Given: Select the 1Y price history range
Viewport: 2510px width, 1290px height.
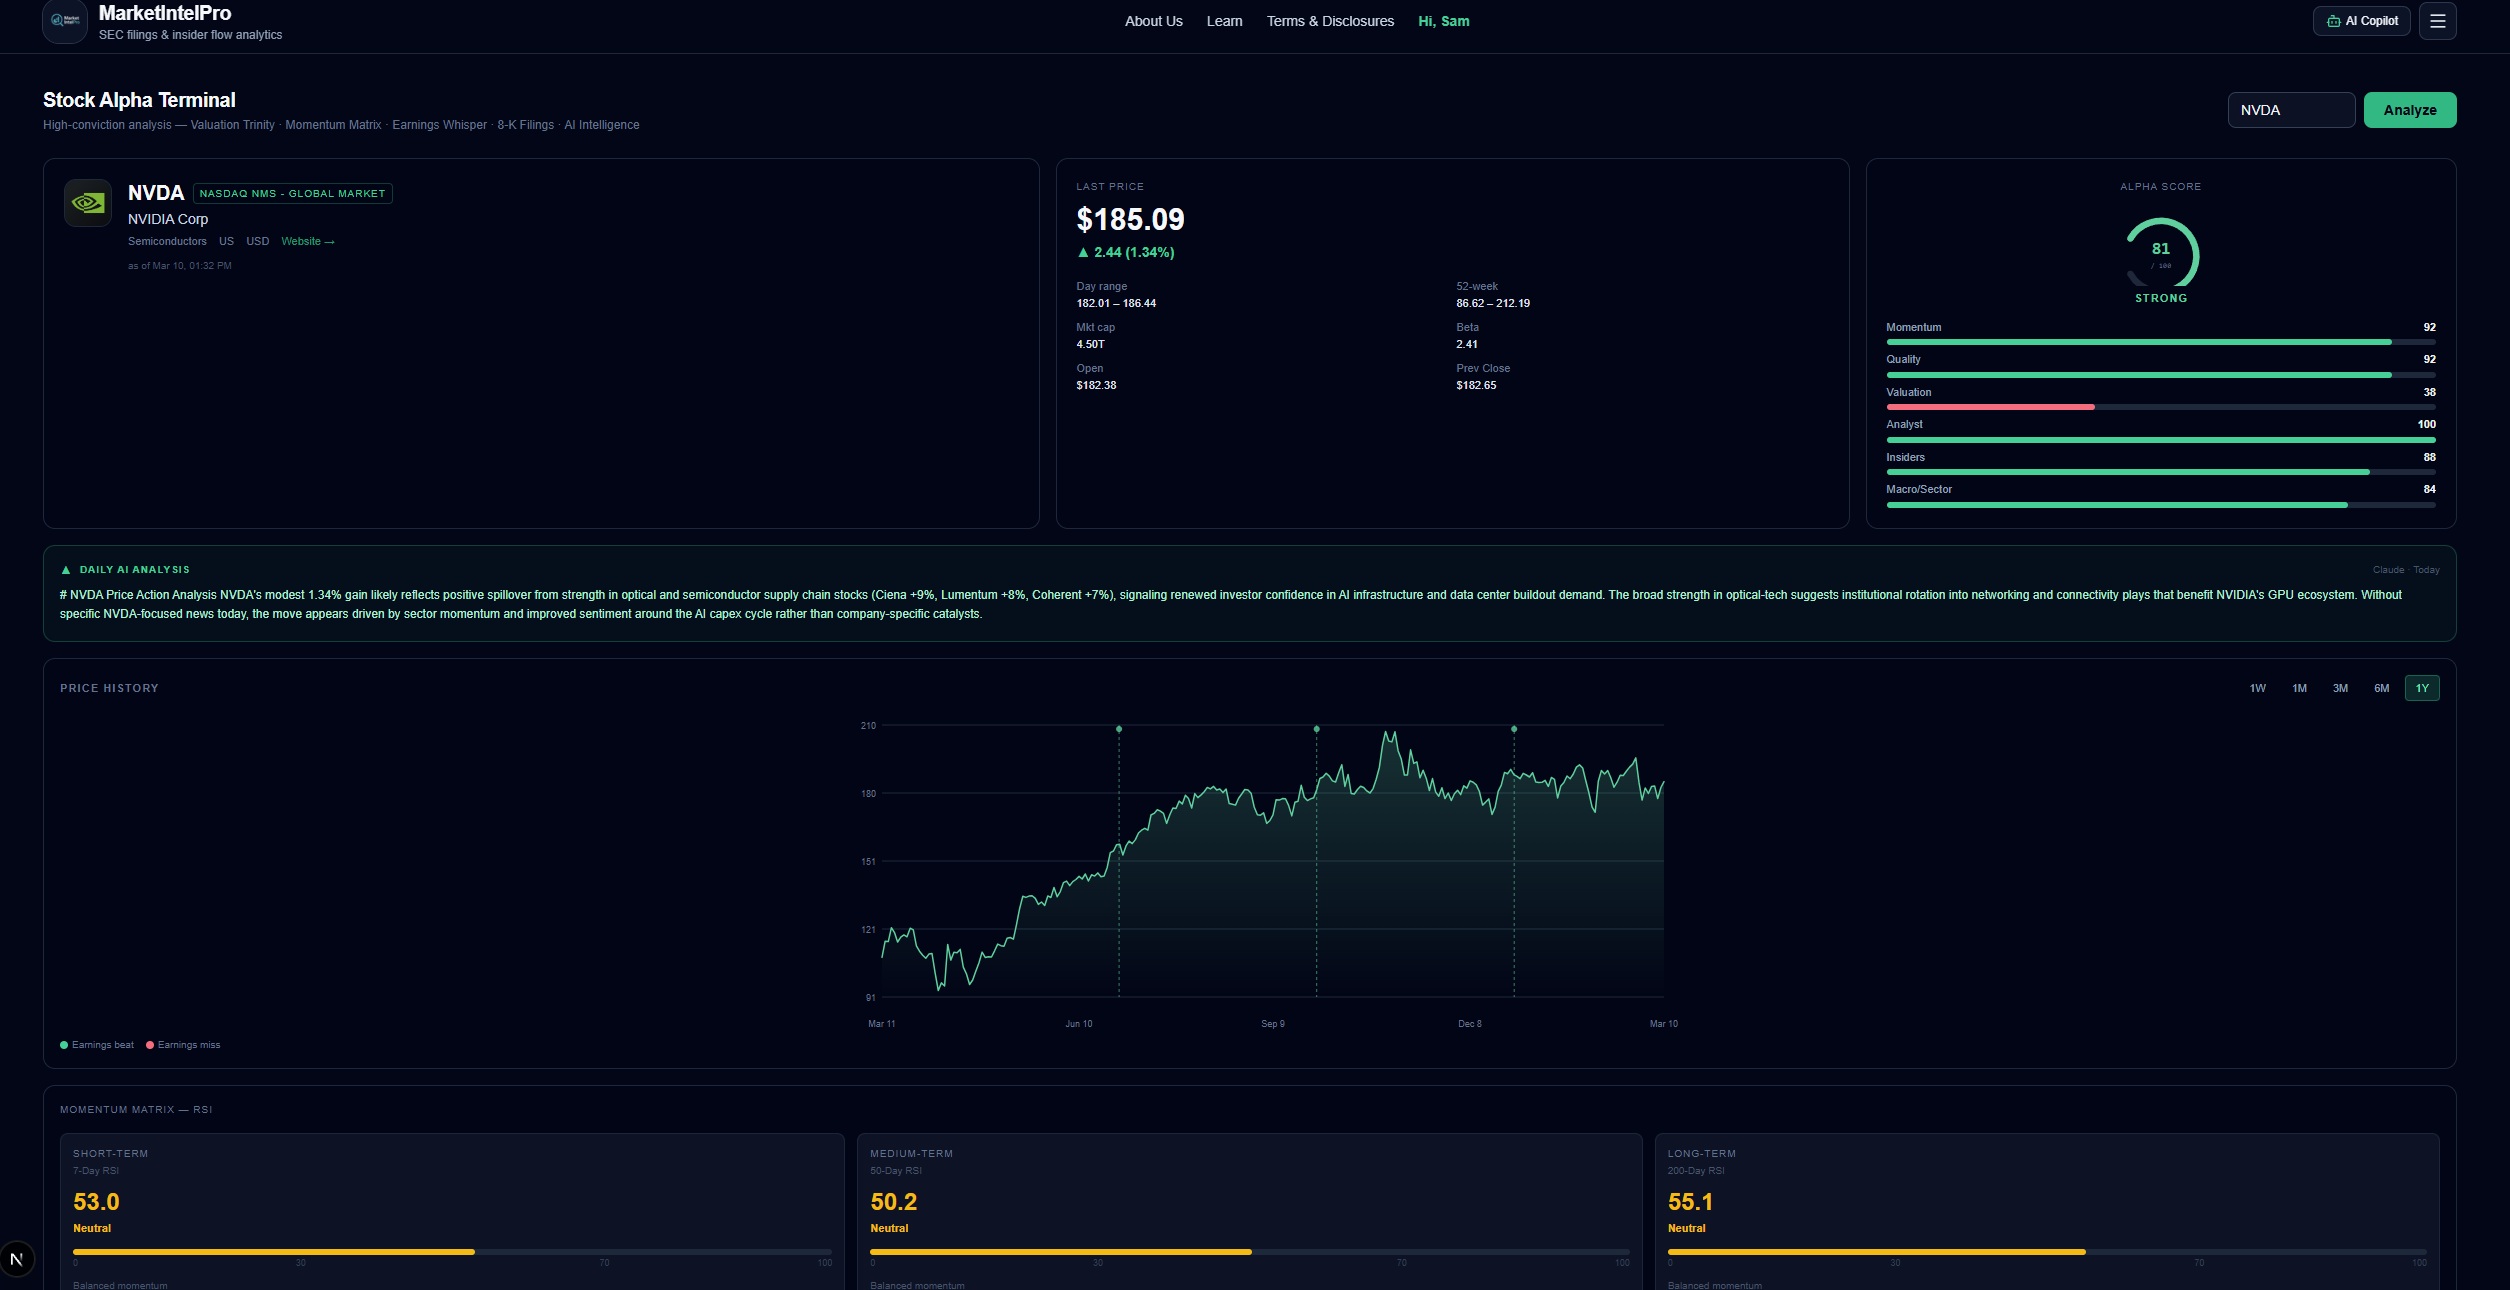Looking at the screenshot, I should pyautogui.click(x=2422, y=688).
